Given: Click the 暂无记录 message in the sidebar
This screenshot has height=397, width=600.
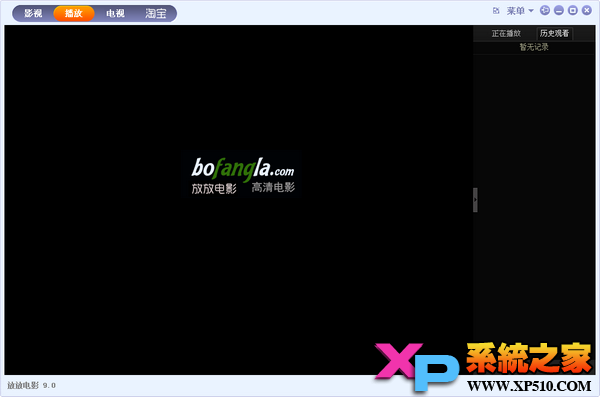Looking at the screenshot, I should coord(534,47).
